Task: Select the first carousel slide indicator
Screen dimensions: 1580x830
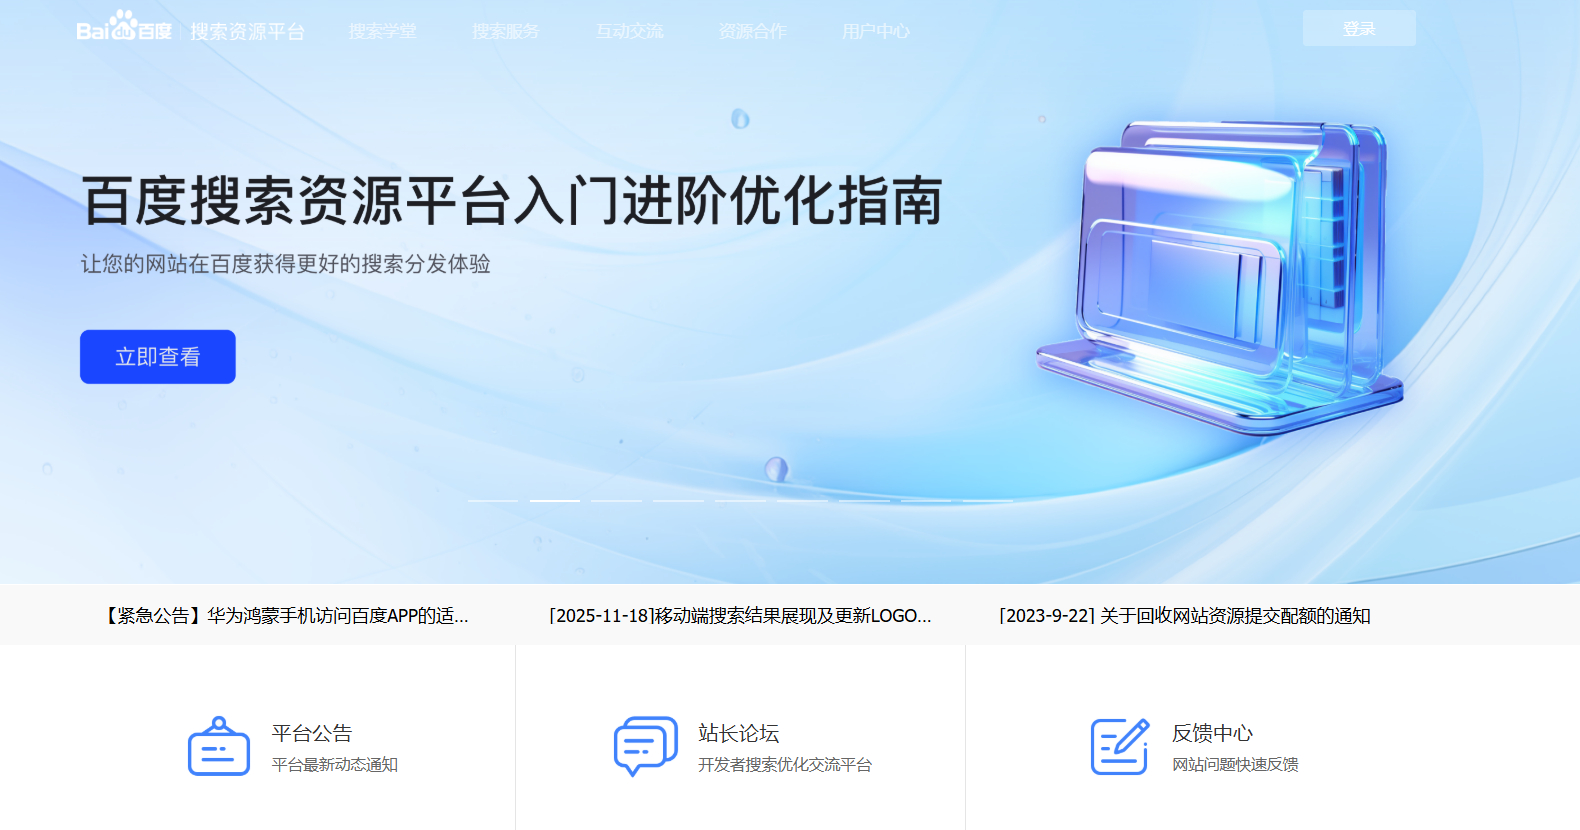Action: pos(493,500)
